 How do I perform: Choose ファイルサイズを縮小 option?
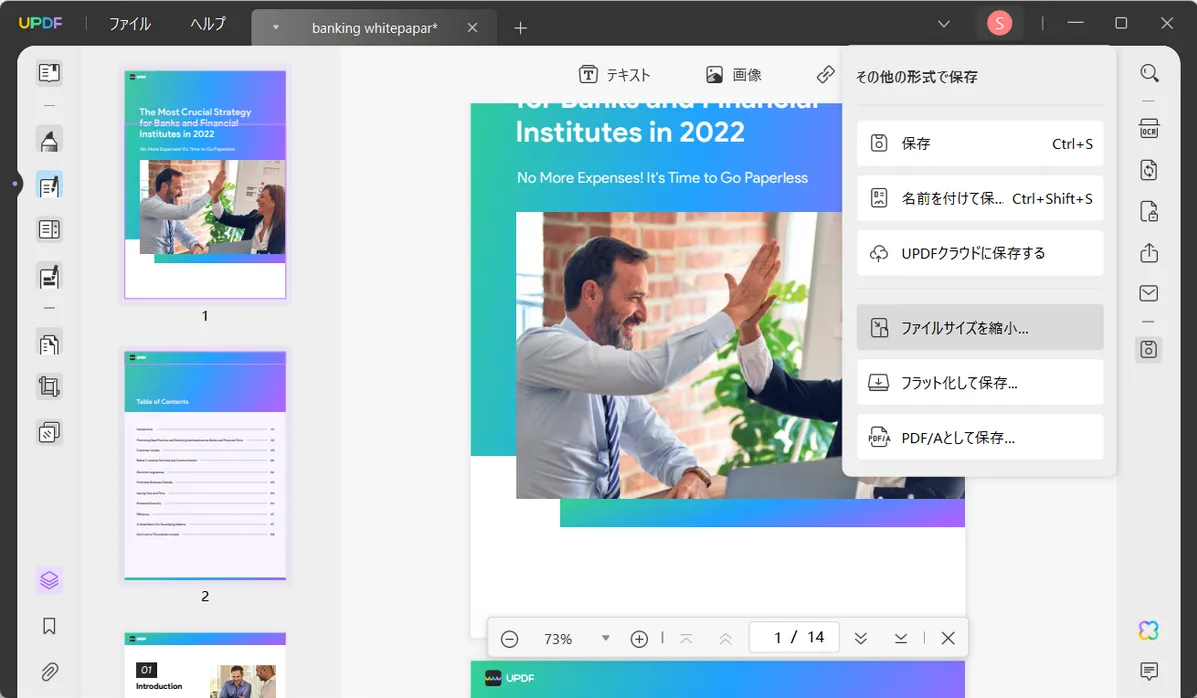pyautogui.click(x=980, y=328)
